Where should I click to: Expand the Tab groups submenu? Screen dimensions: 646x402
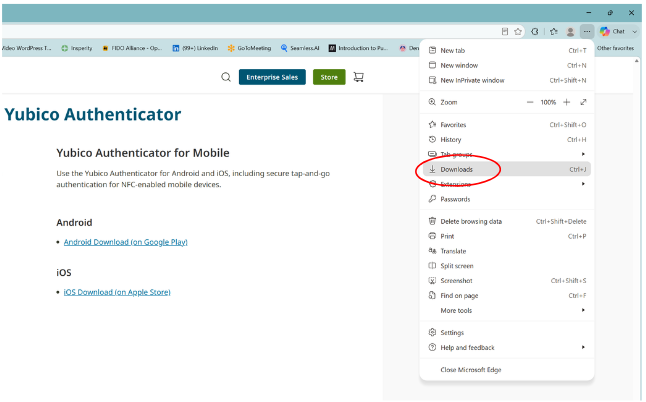(x=507, y=154)
